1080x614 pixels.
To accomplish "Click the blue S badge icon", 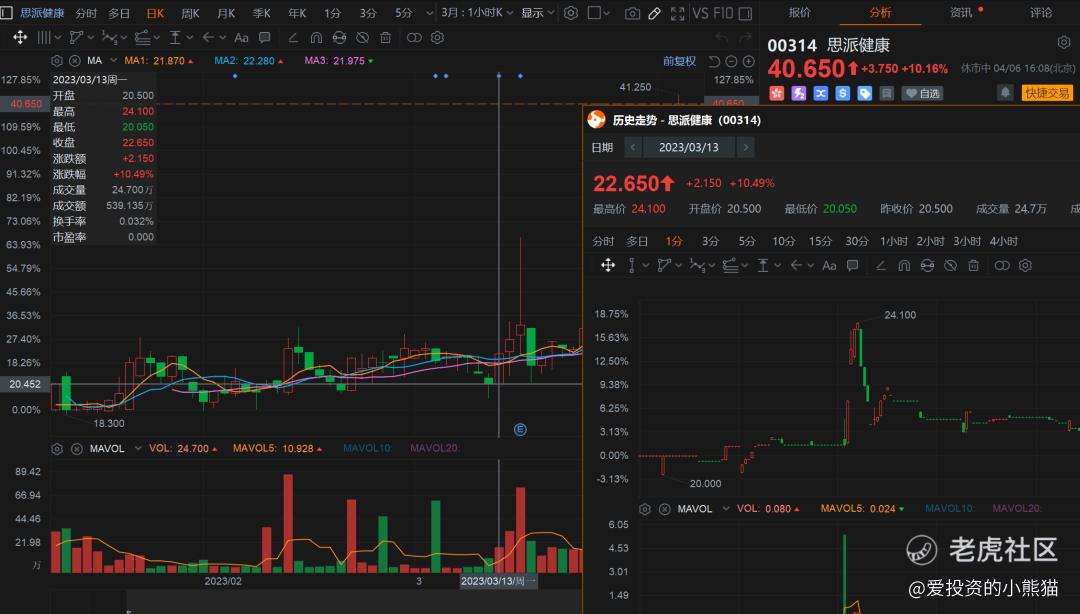I will pyautogui.click(x=842, y=93).
